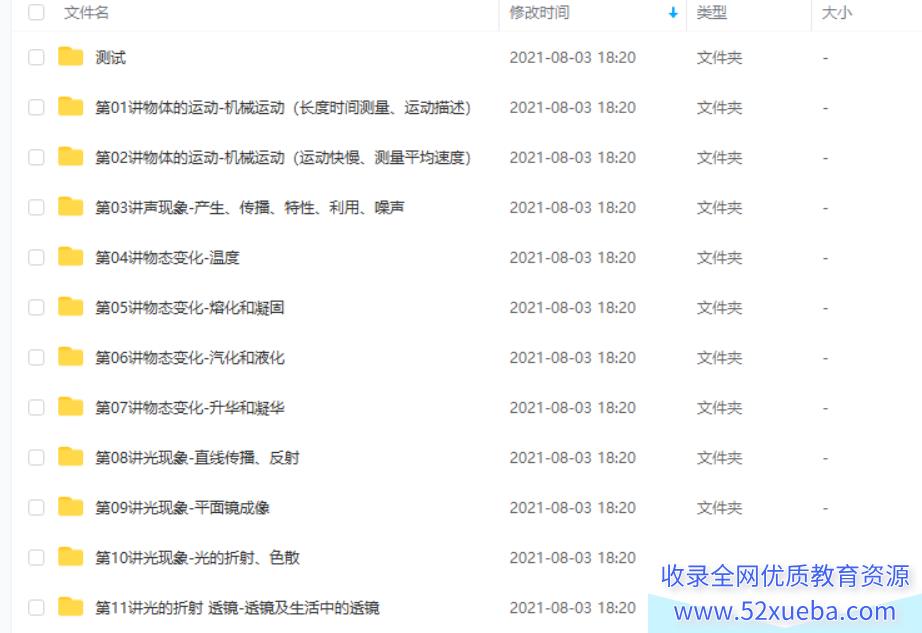Viewport: 922px width, 633px height.
Task: Select the checkbox for 第11讲光的折射 透镜
Action: pyautogui.click(x=36, y=607)
